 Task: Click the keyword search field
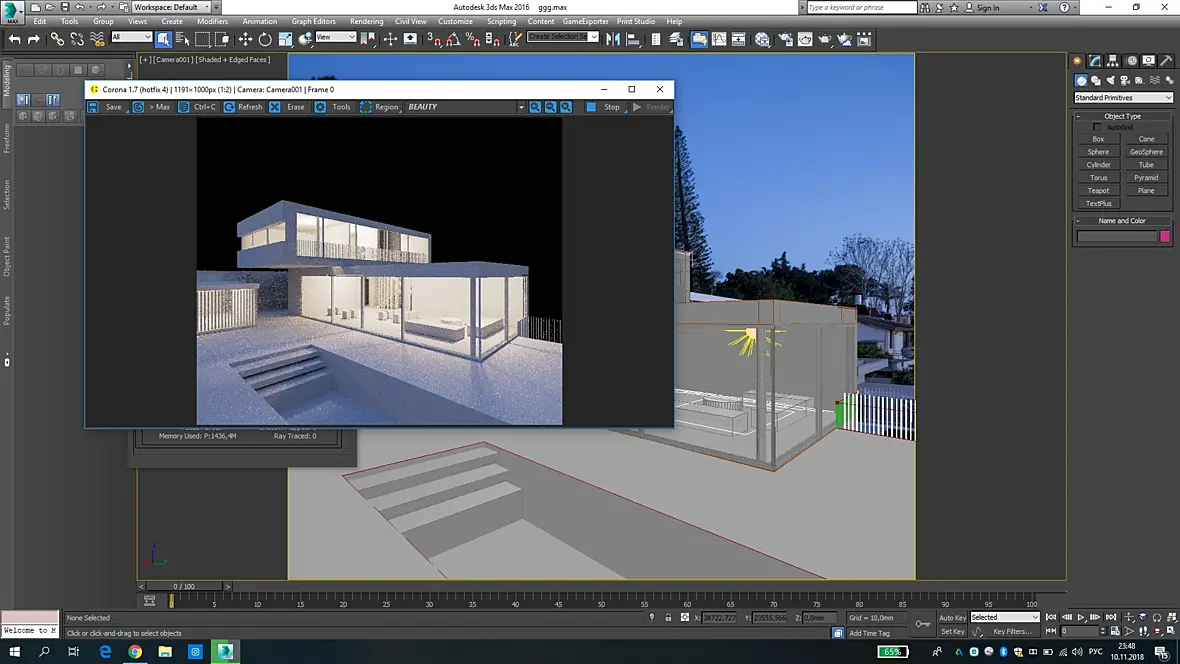click(861, 8)
